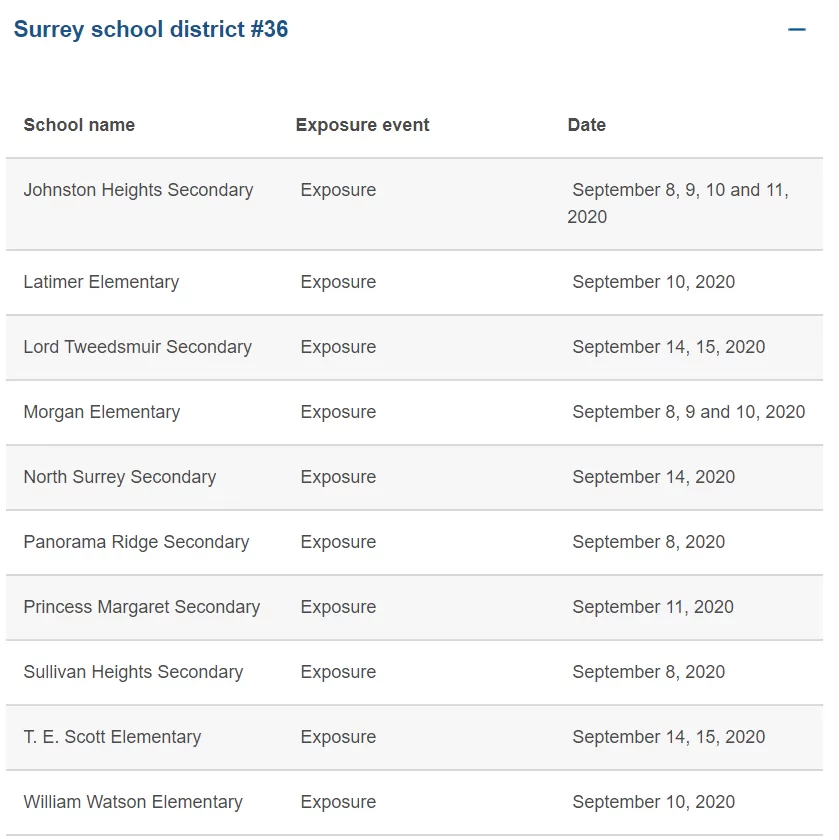The height and width of the screenshot is (840, 839).
Task: Click Princess Margaret's September 11, 2020 date
Action: point(653,607)
